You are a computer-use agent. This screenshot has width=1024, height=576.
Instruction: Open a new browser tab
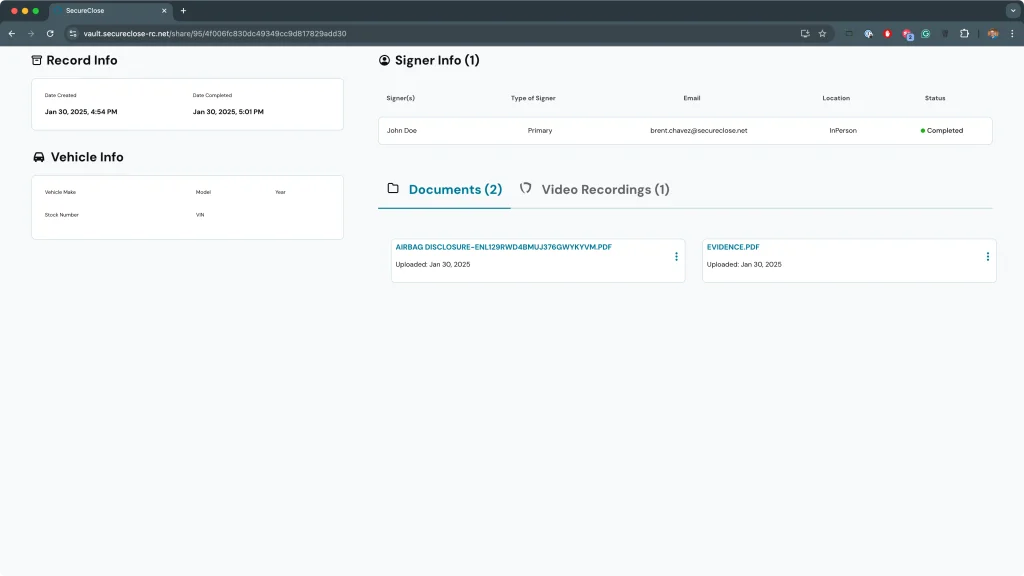point(183,10)
